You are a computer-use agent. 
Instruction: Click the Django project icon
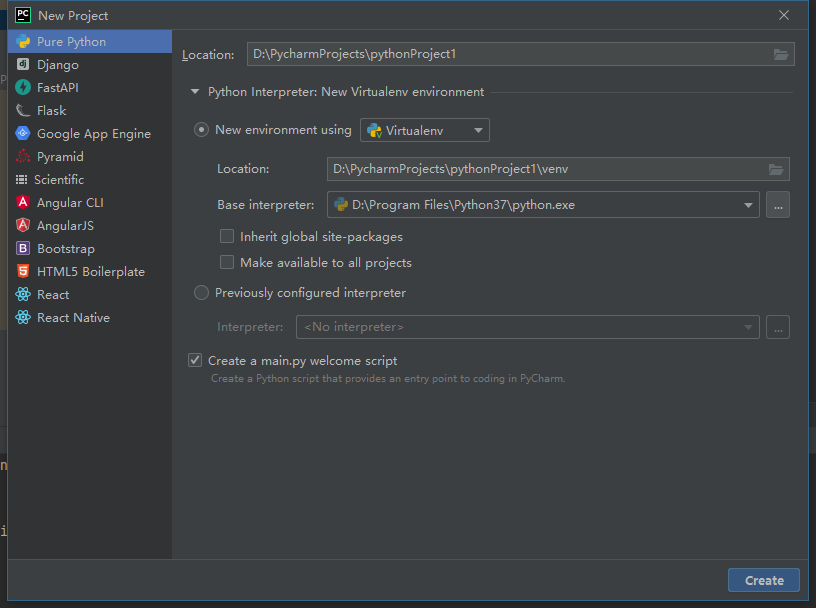(23, 65)
